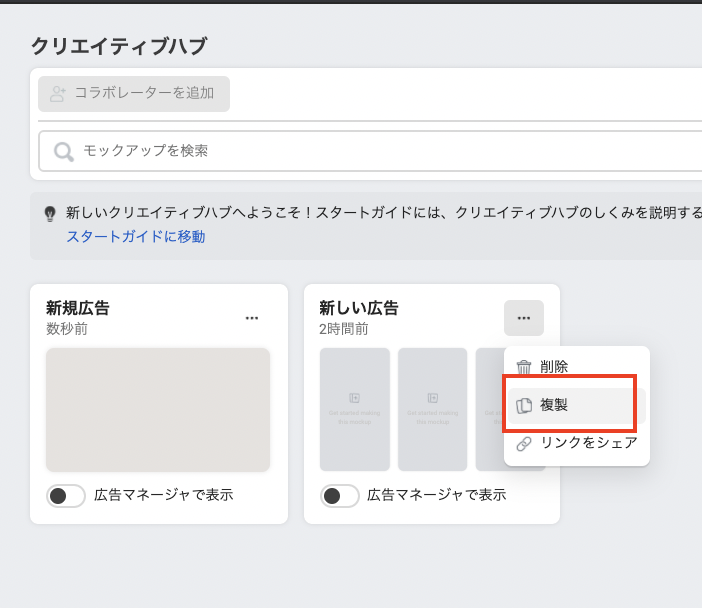Click the 新規広告 card title
The height and width of the screenshot is (608, 702).
click(x=78, y=308)
